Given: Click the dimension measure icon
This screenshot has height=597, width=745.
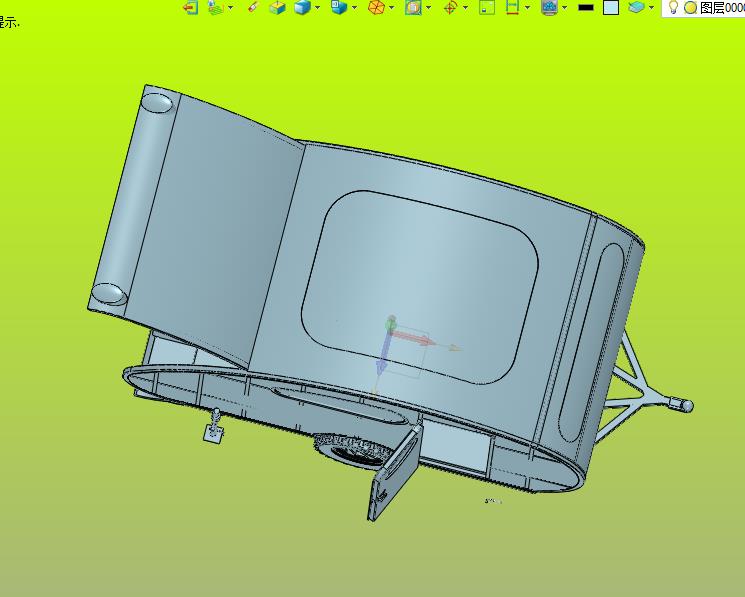Looking at the screenshot, I should click(x=512, y=8).
